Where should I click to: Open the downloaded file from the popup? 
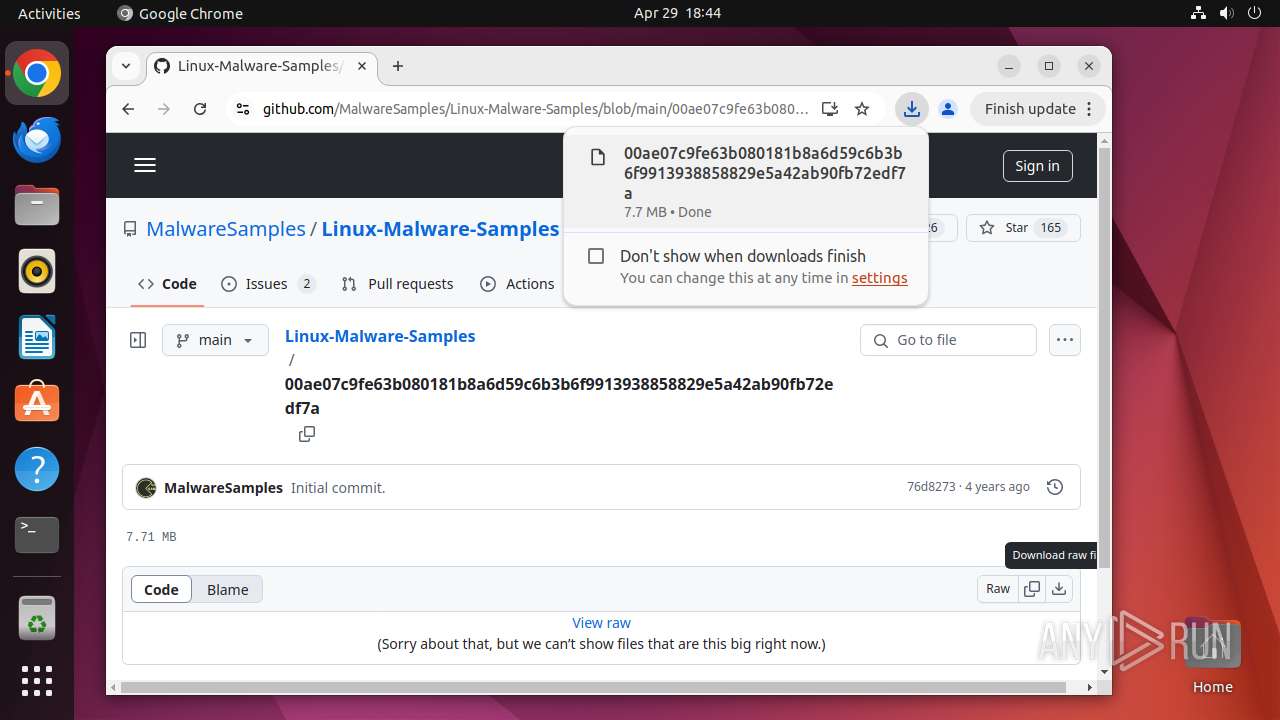pyautogui.click(x=745, y=182)
